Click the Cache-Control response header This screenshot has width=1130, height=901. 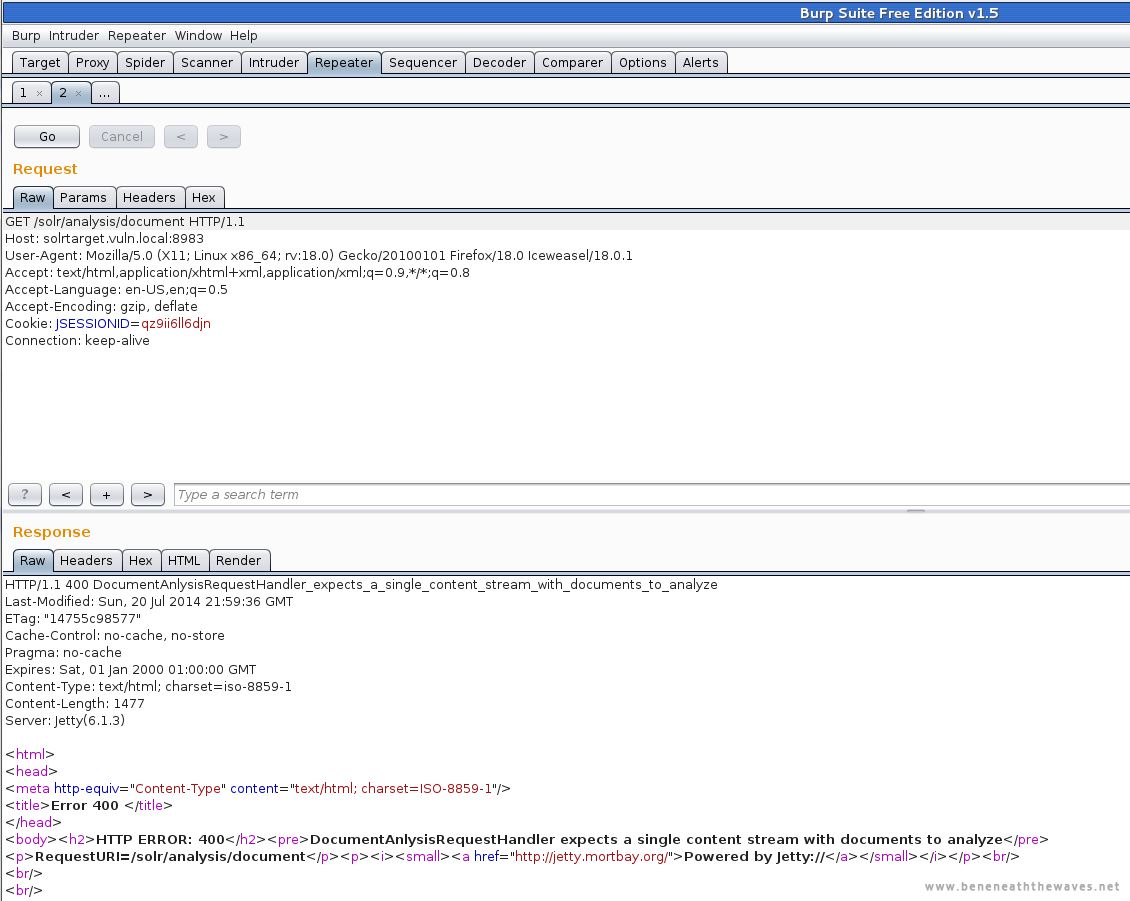115,636
